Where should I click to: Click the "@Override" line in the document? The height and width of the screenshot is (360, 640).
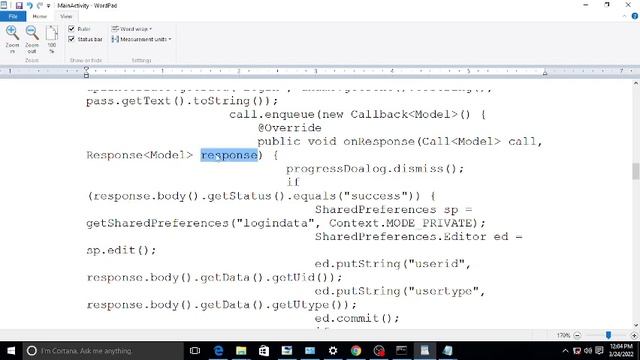coord(289,128)
